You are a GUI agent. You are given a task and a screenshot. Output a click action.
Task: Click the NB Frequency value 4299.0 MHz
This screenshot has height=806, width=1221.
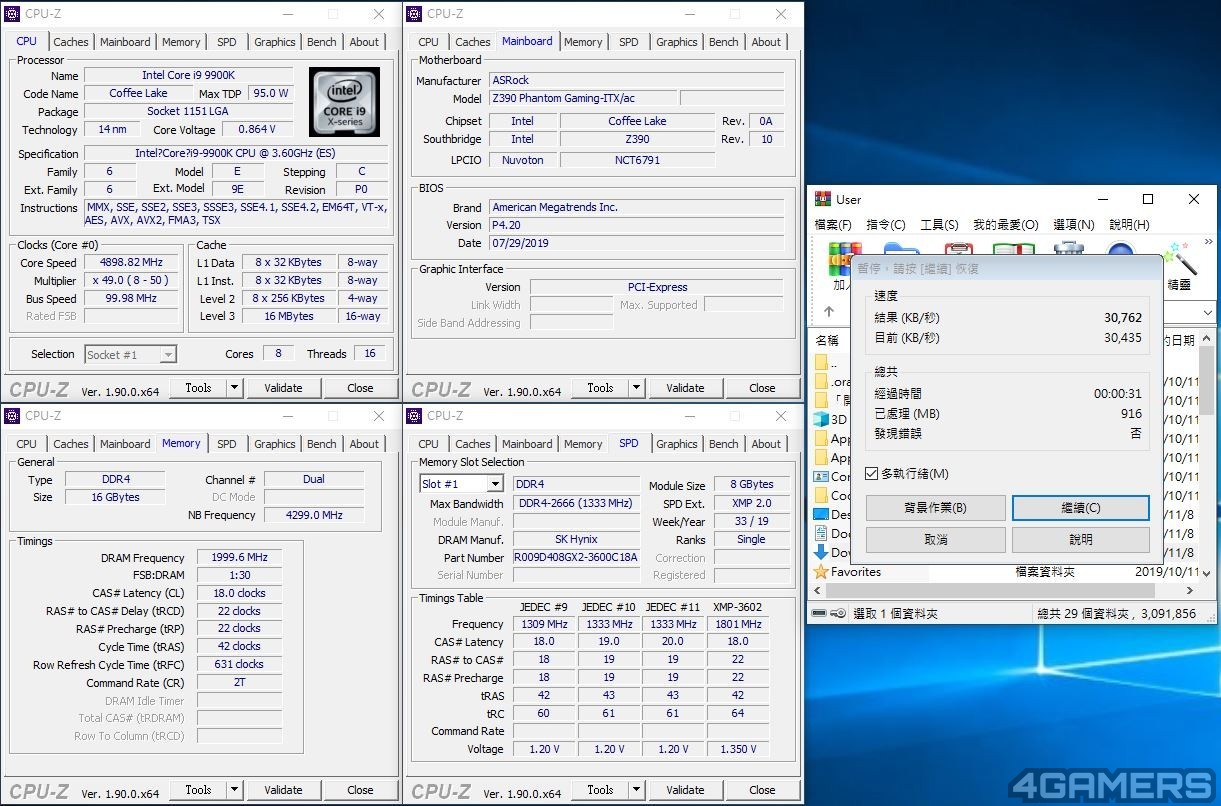pyautogui.click(x=314, y=515)
